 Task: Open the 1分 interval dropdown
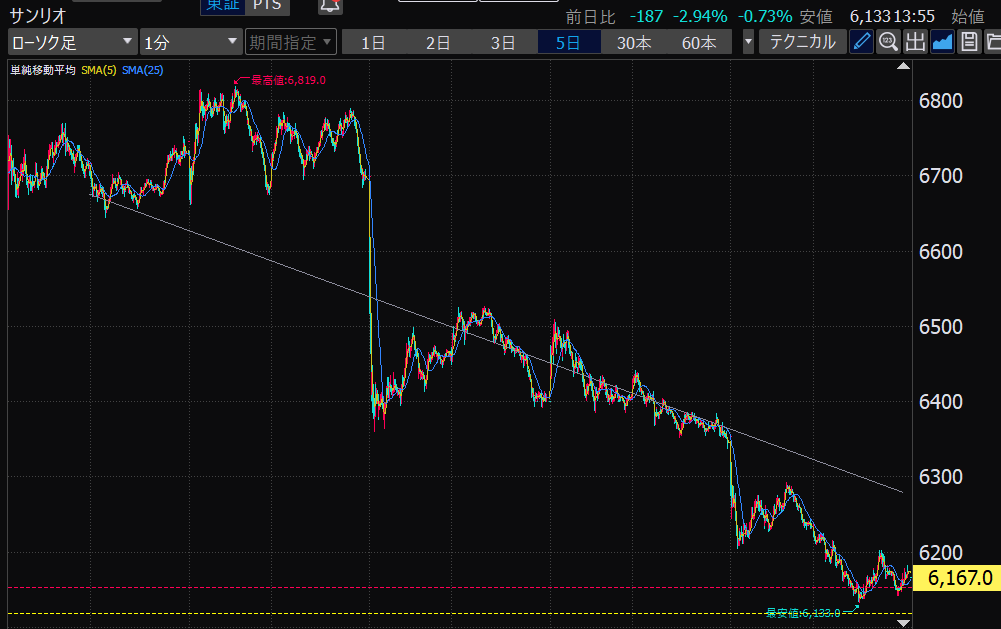191,42
